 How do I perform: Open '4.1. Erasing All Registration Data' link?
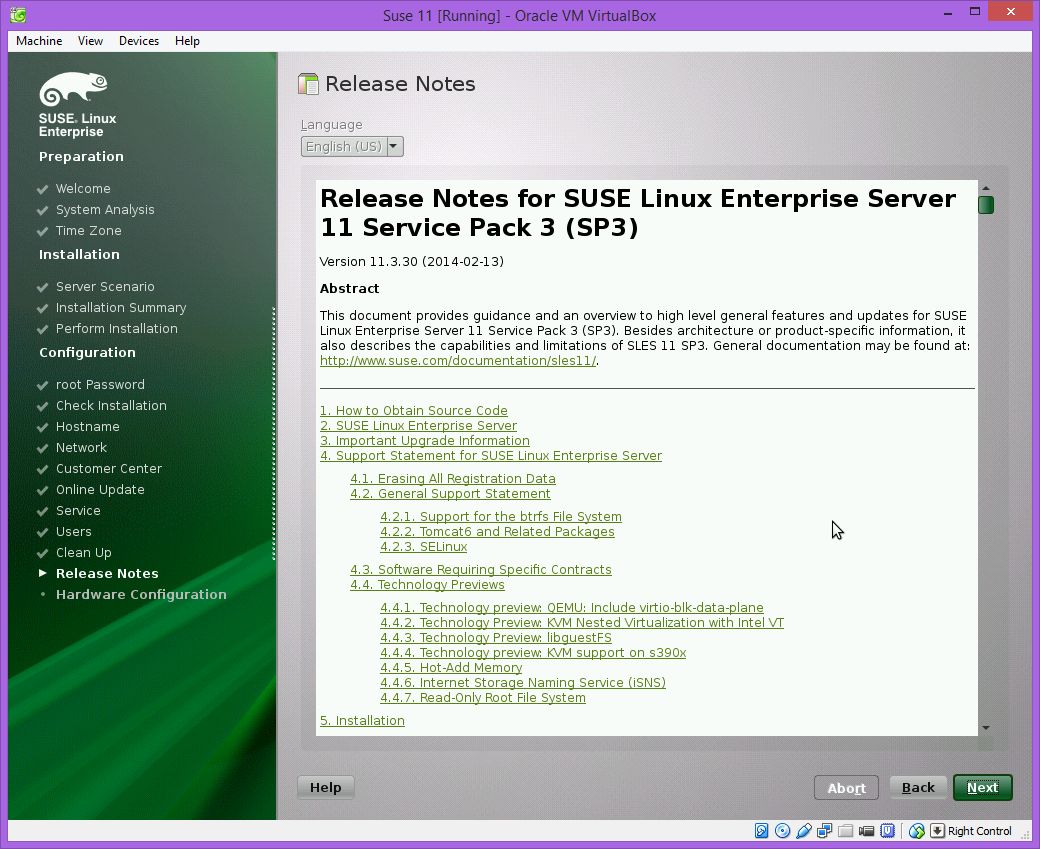(x=453, y=479)
